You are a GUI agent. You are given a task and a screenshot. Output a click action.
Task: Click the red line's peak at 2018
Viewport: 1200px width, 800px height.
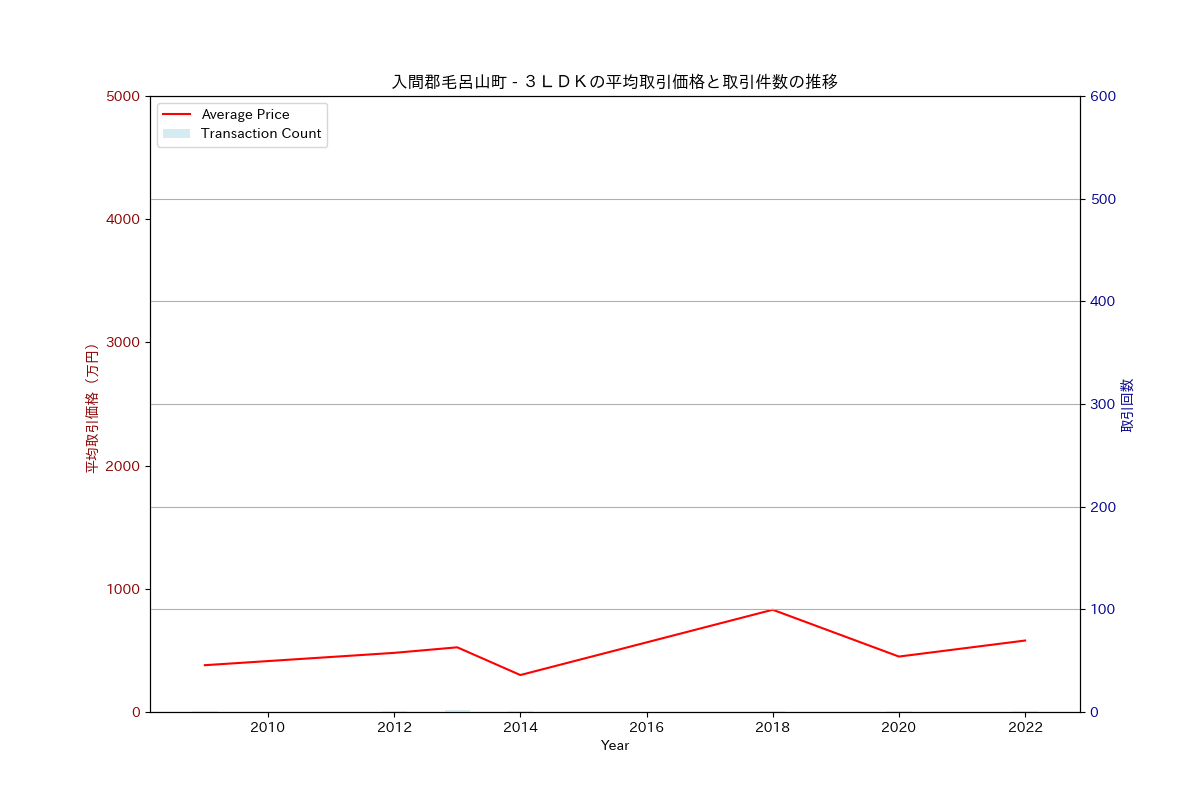point(772,609)
